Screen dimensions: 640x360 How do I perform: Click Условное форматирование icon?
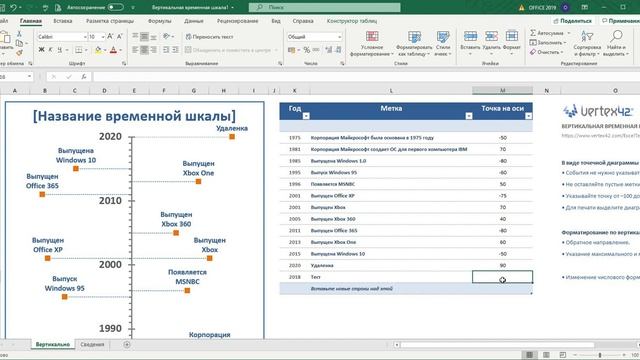click(372, 36)
